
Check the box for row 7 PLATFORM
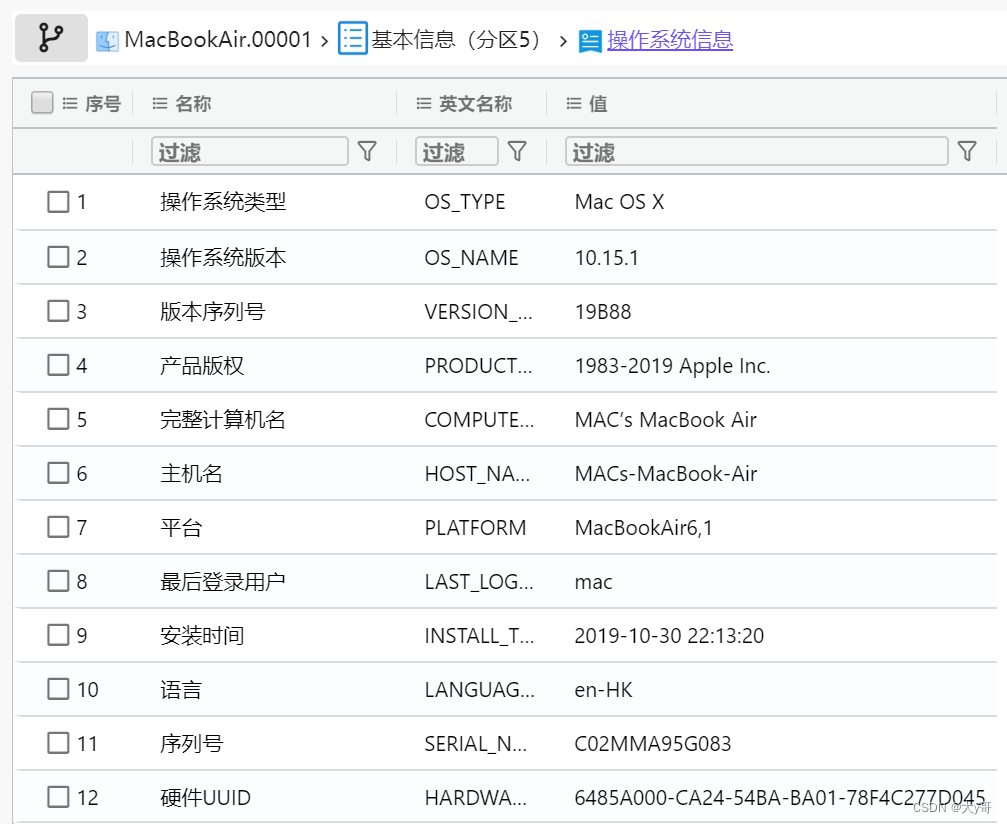pos(58,527)
